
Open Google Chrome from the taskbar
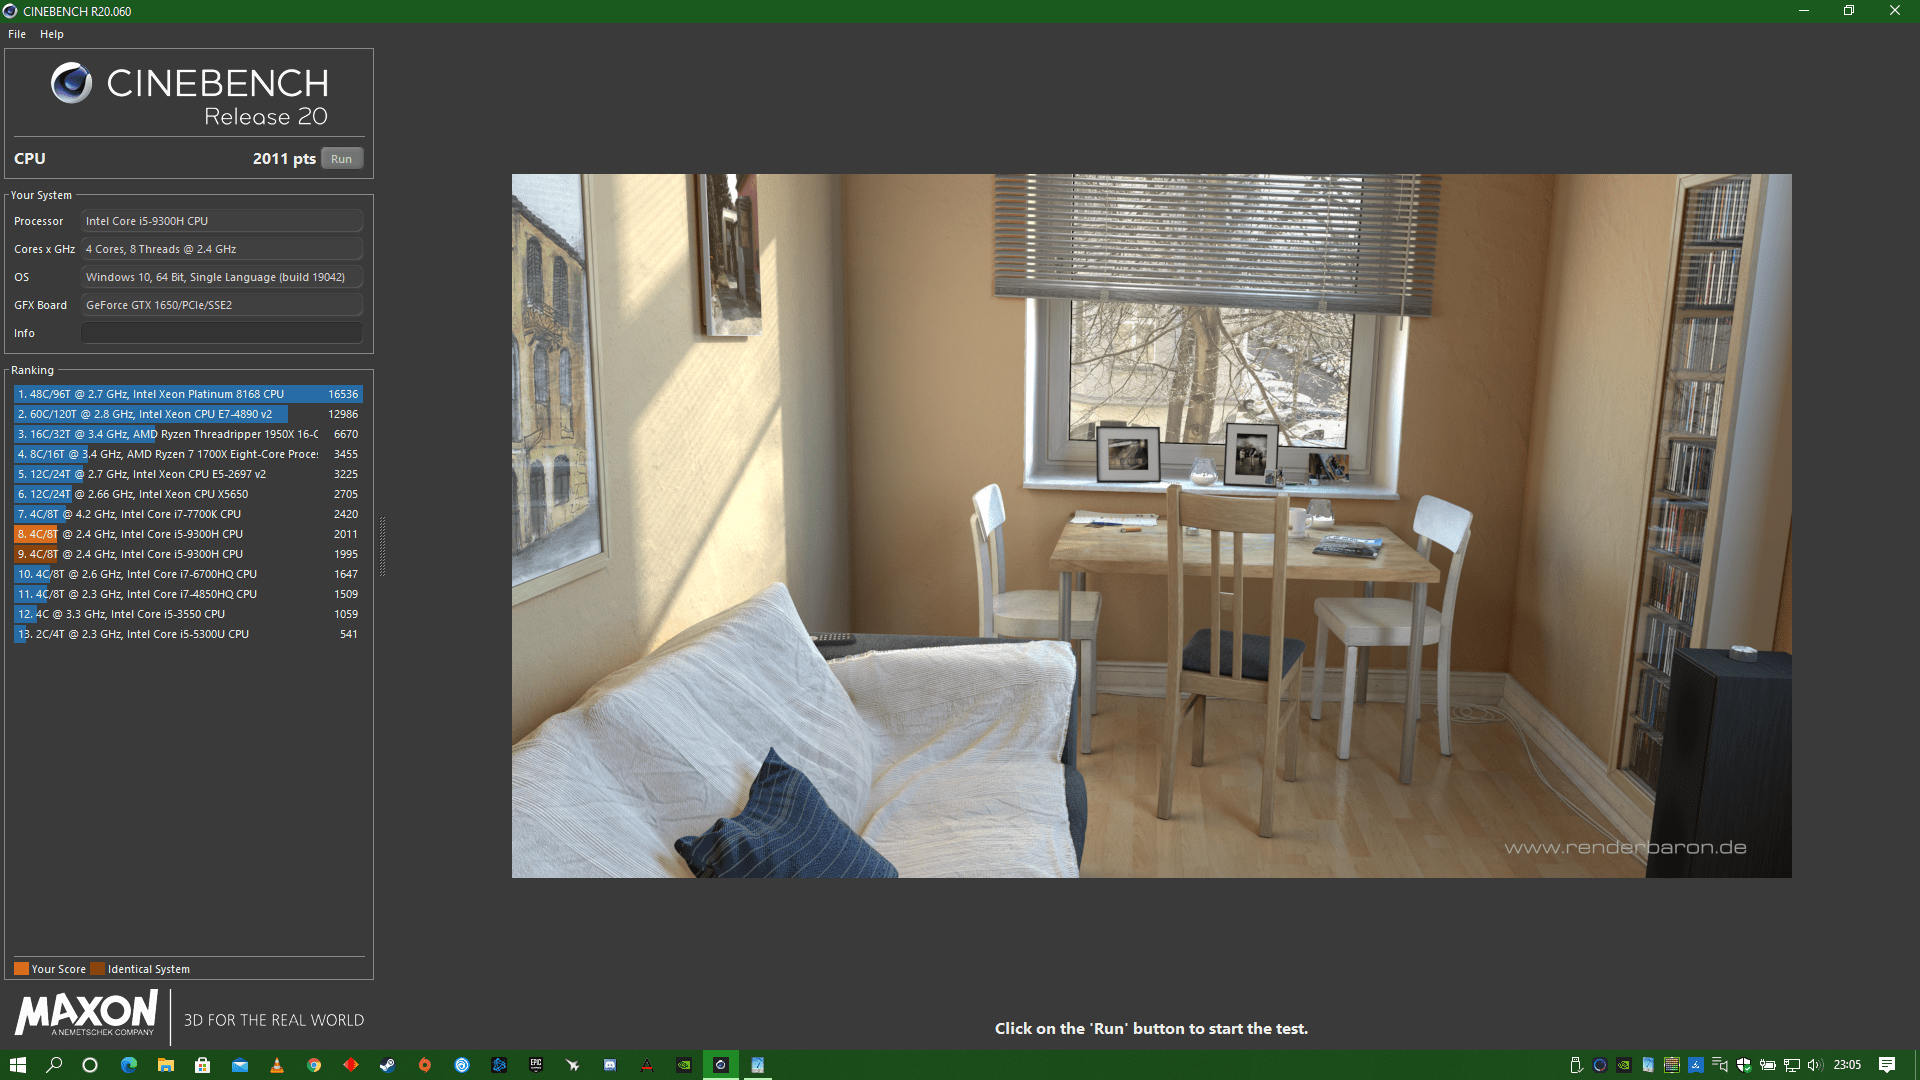(x=314, y=1064)
